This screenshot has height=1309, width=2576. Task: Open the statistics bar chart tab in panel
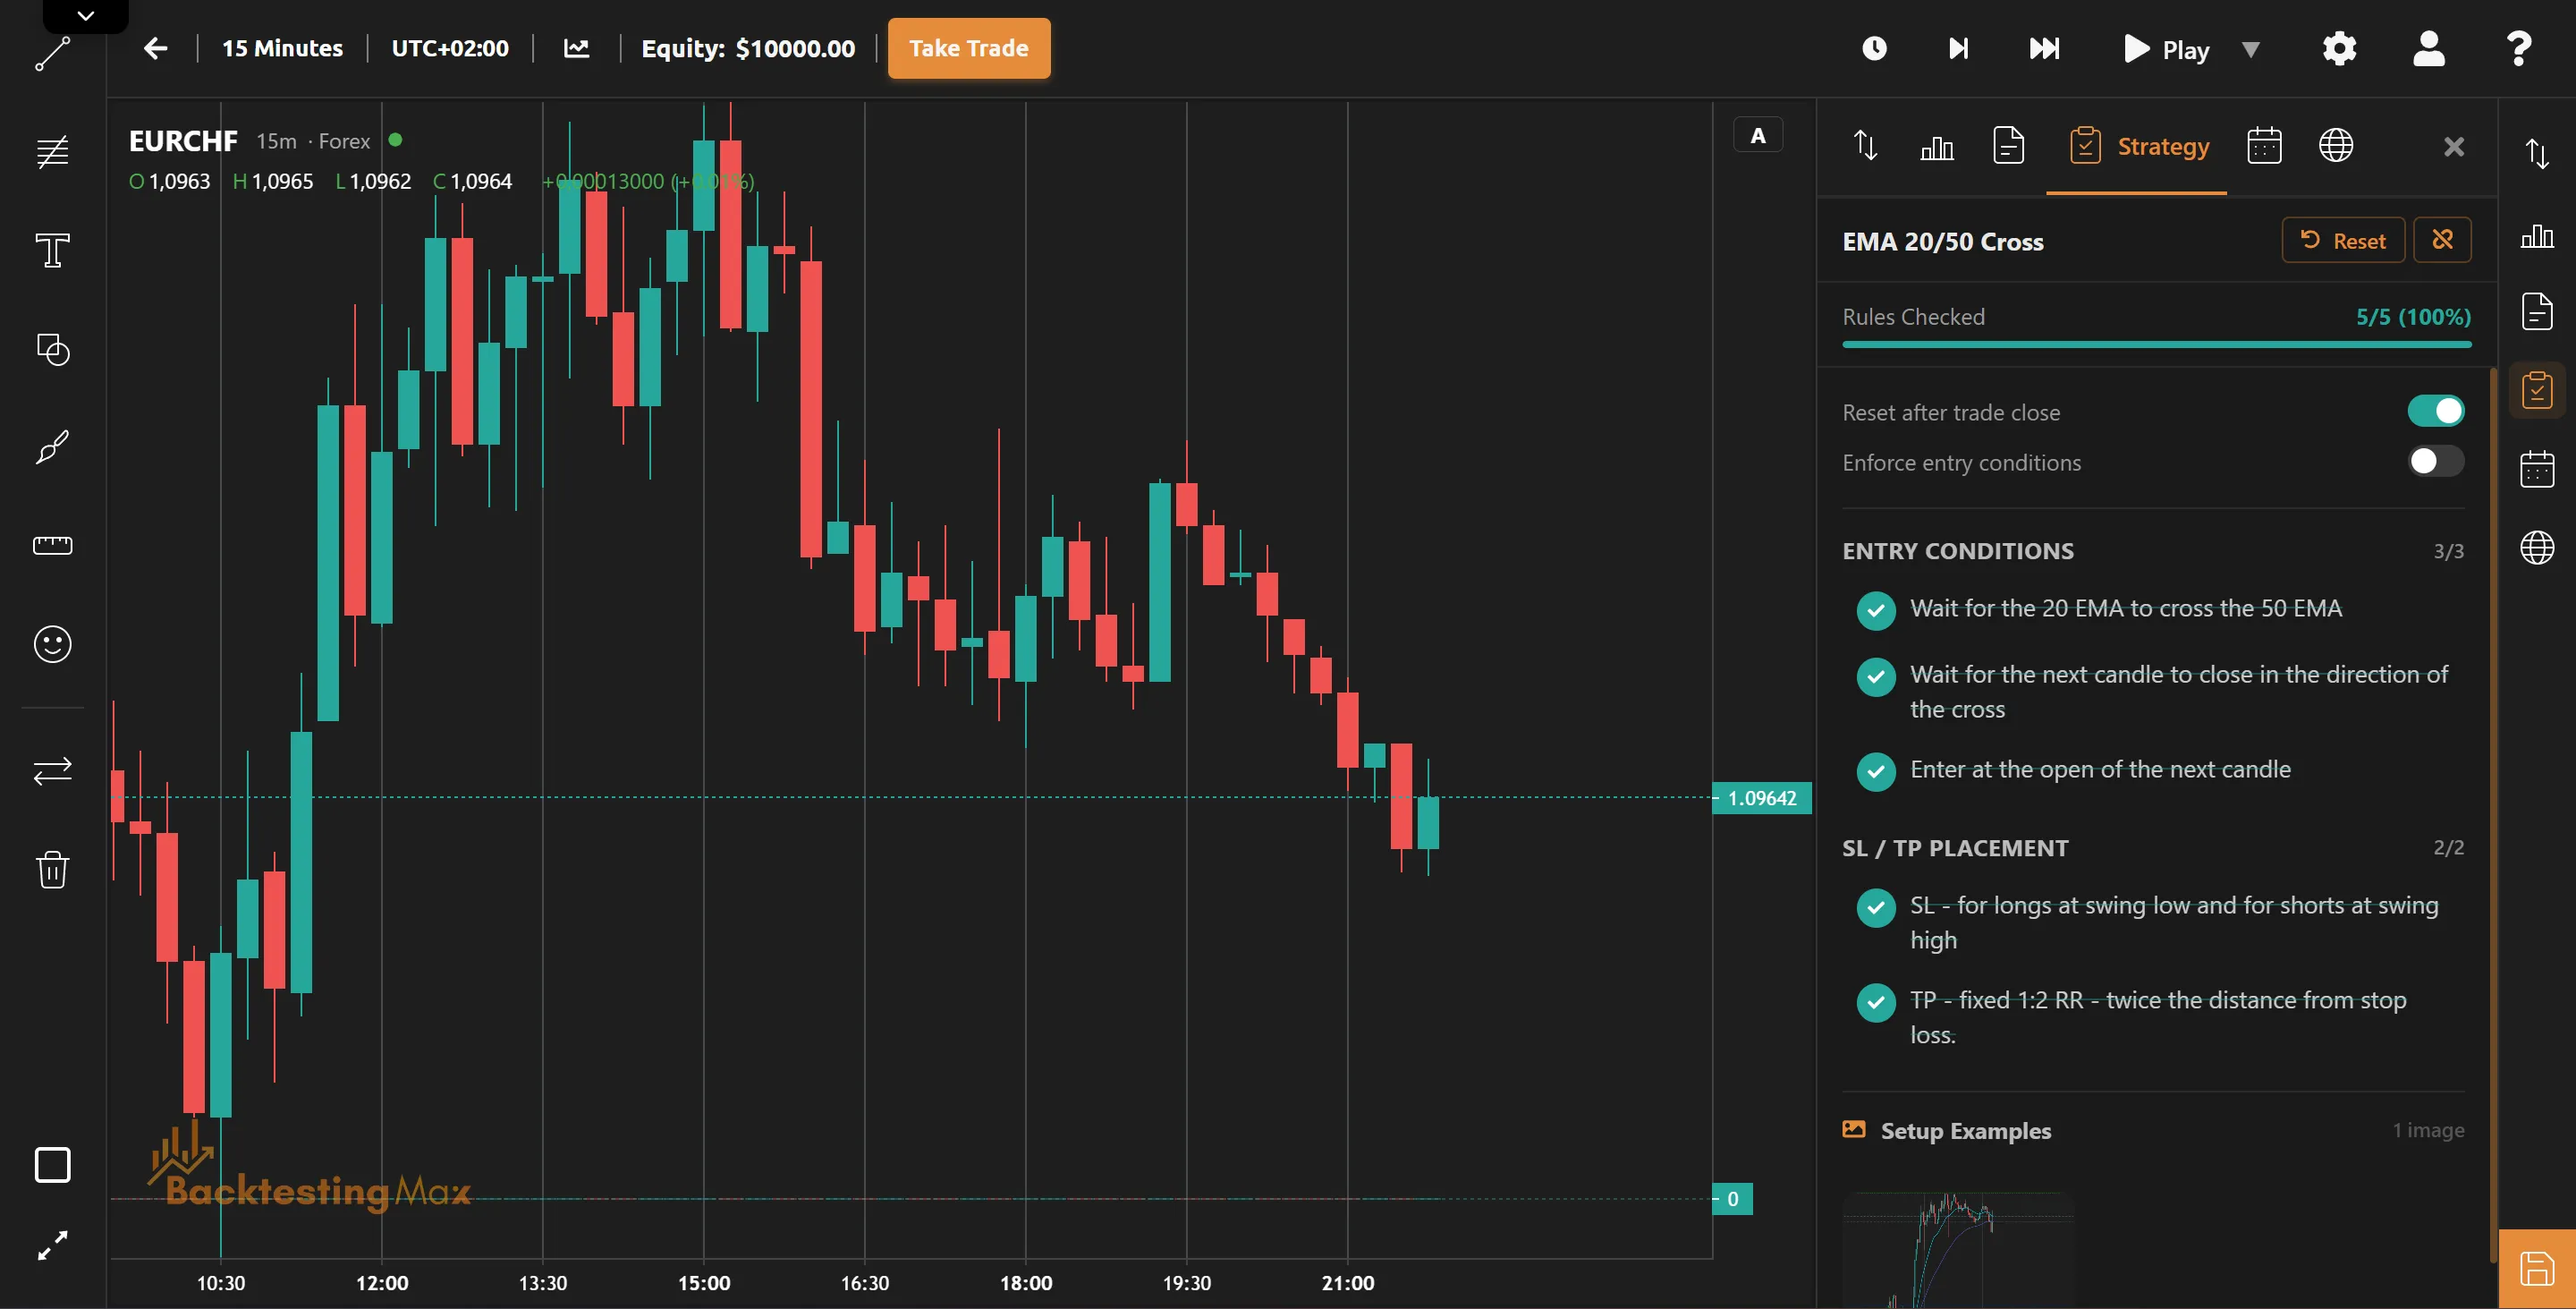[x=1937, y=146]
